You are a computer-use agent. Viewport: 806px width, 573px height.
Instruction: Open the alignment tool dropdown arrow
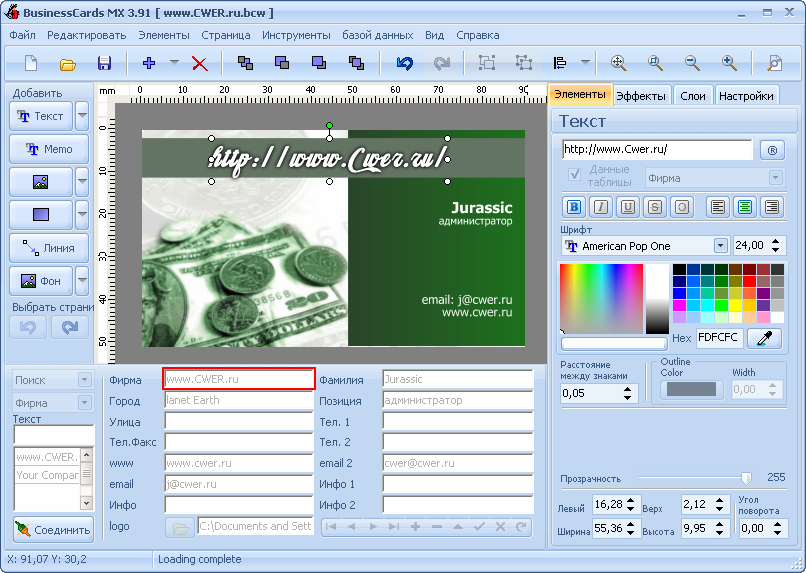(x=585, y=63)
